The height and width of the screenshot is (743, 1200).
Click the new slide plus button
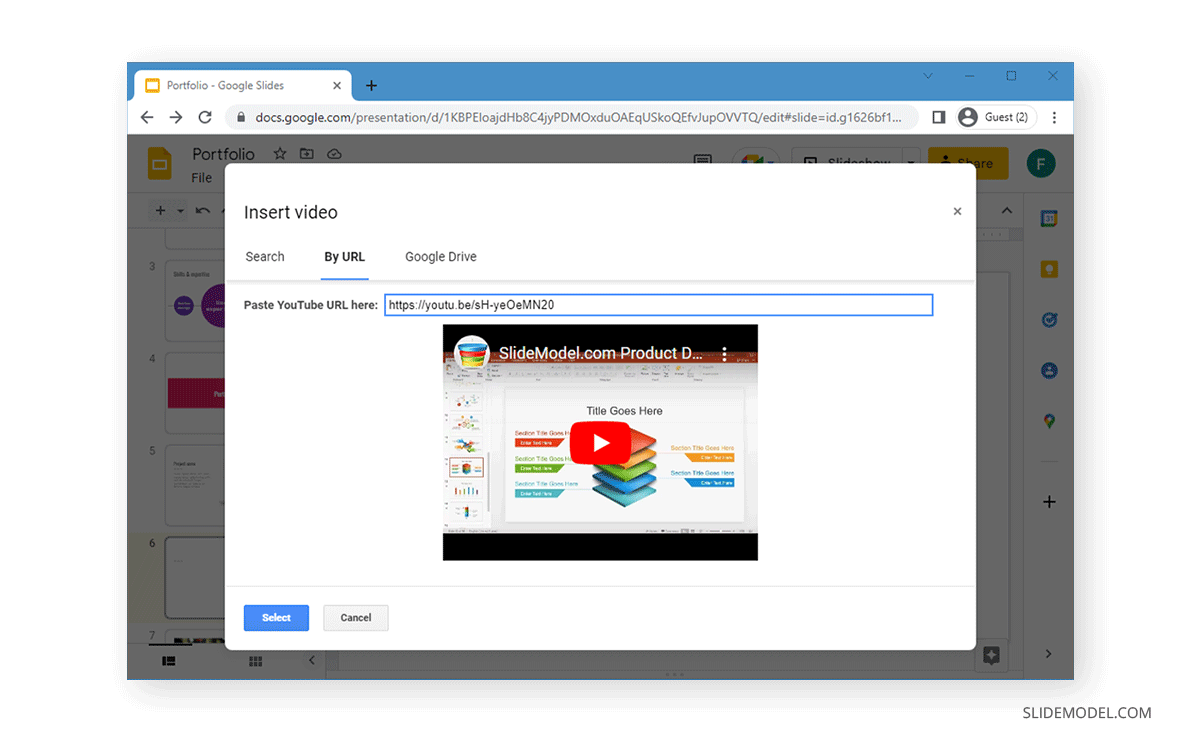click(159, 210)
